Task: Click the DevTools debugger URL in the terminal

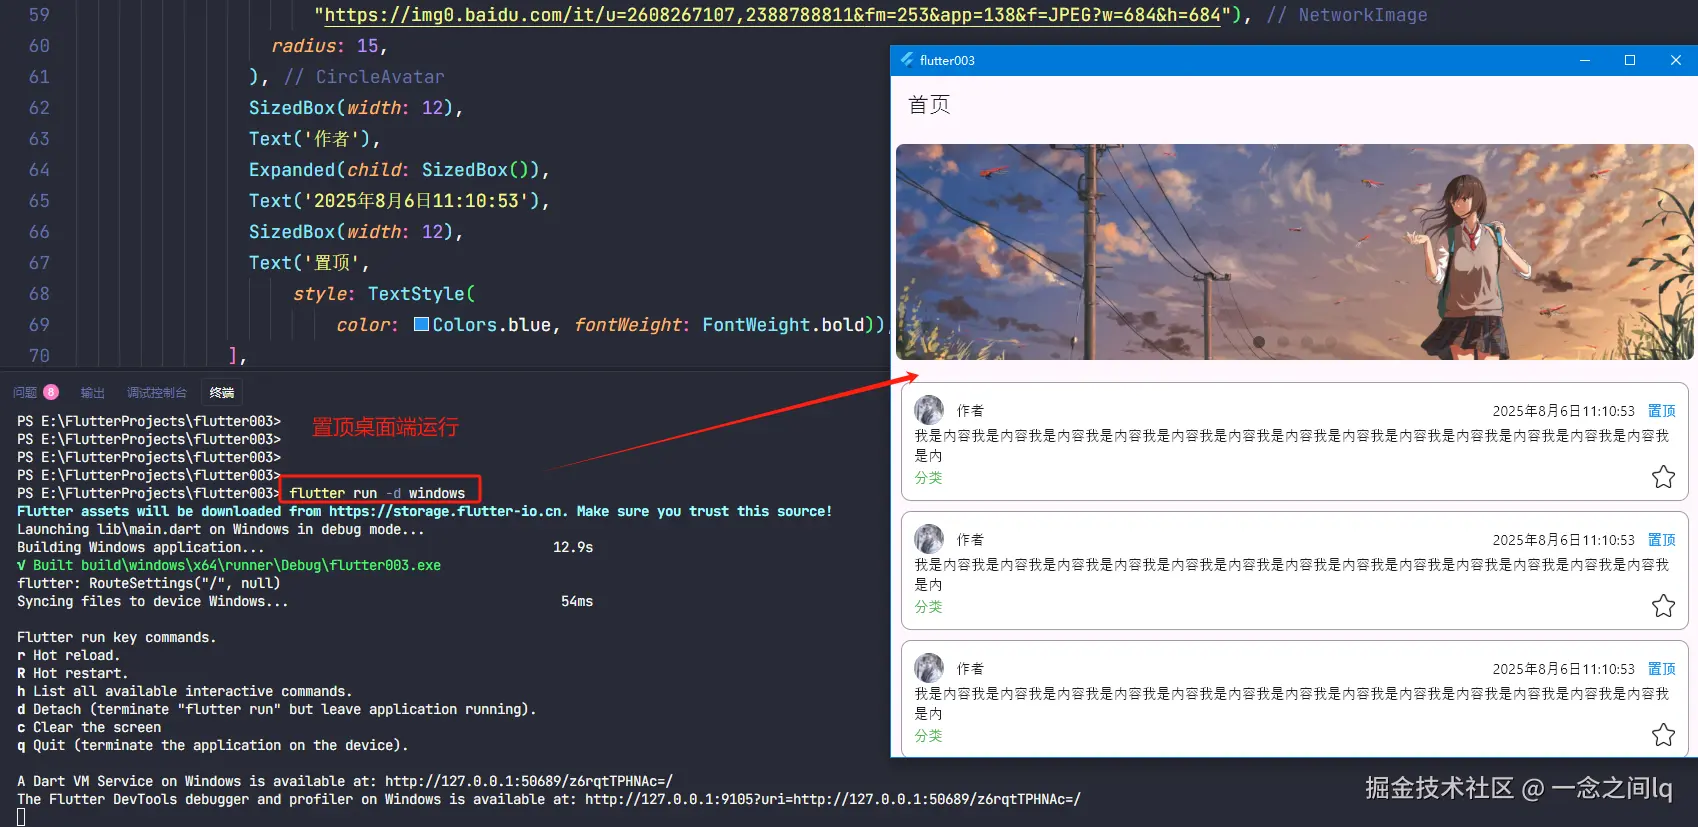Action: [x=833, y=800]
